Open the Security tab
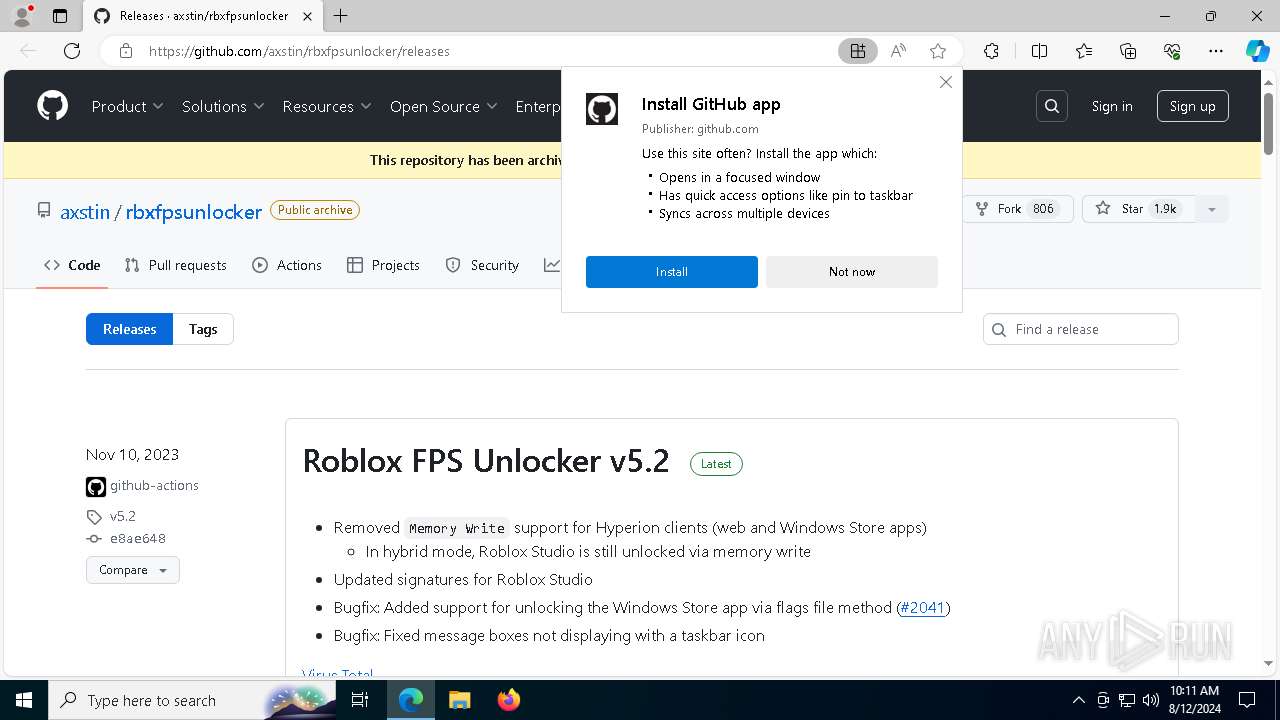 [x=482, y=265]
